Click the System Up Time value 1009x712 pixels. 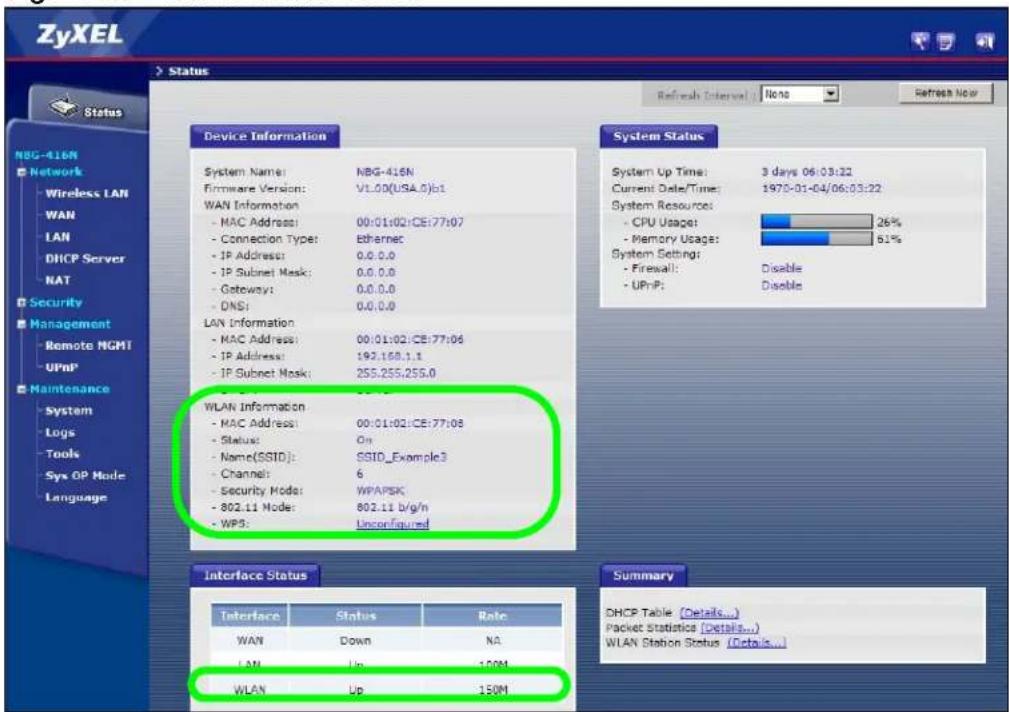pyautogui.click(x=806, y=172)
